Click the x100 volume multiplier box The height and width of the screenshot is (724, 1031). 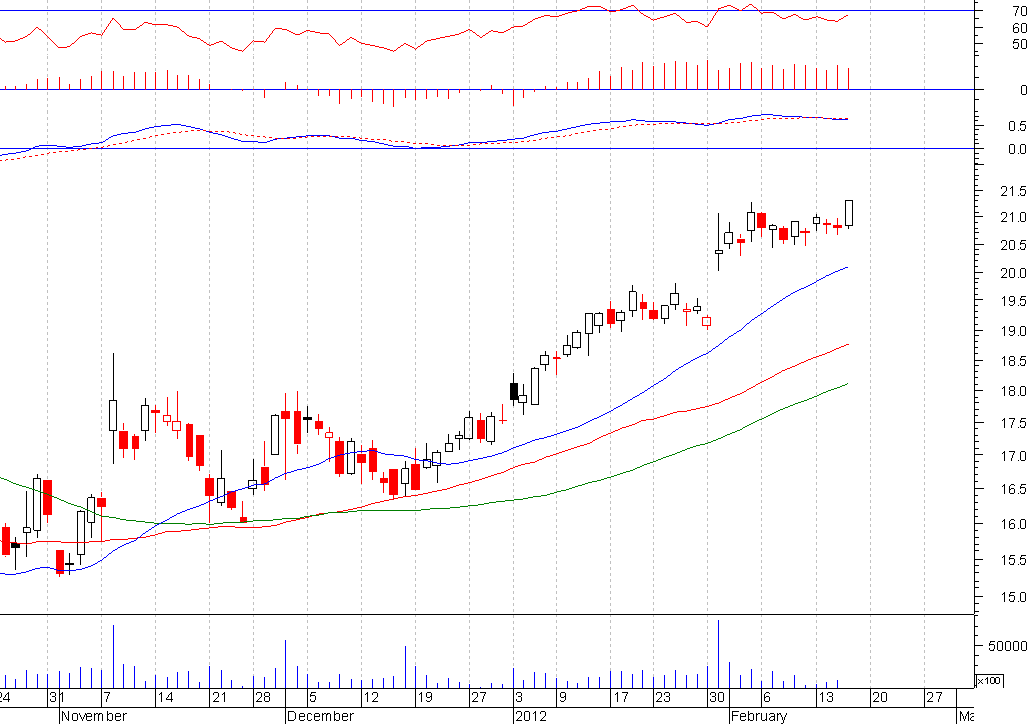(988, 680)
